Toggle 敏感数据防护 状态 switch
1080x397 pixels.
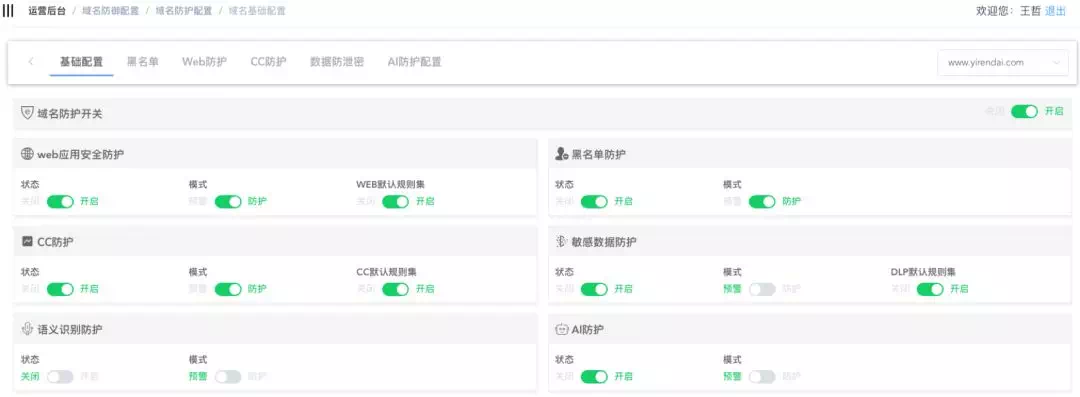tap(594, 289)
